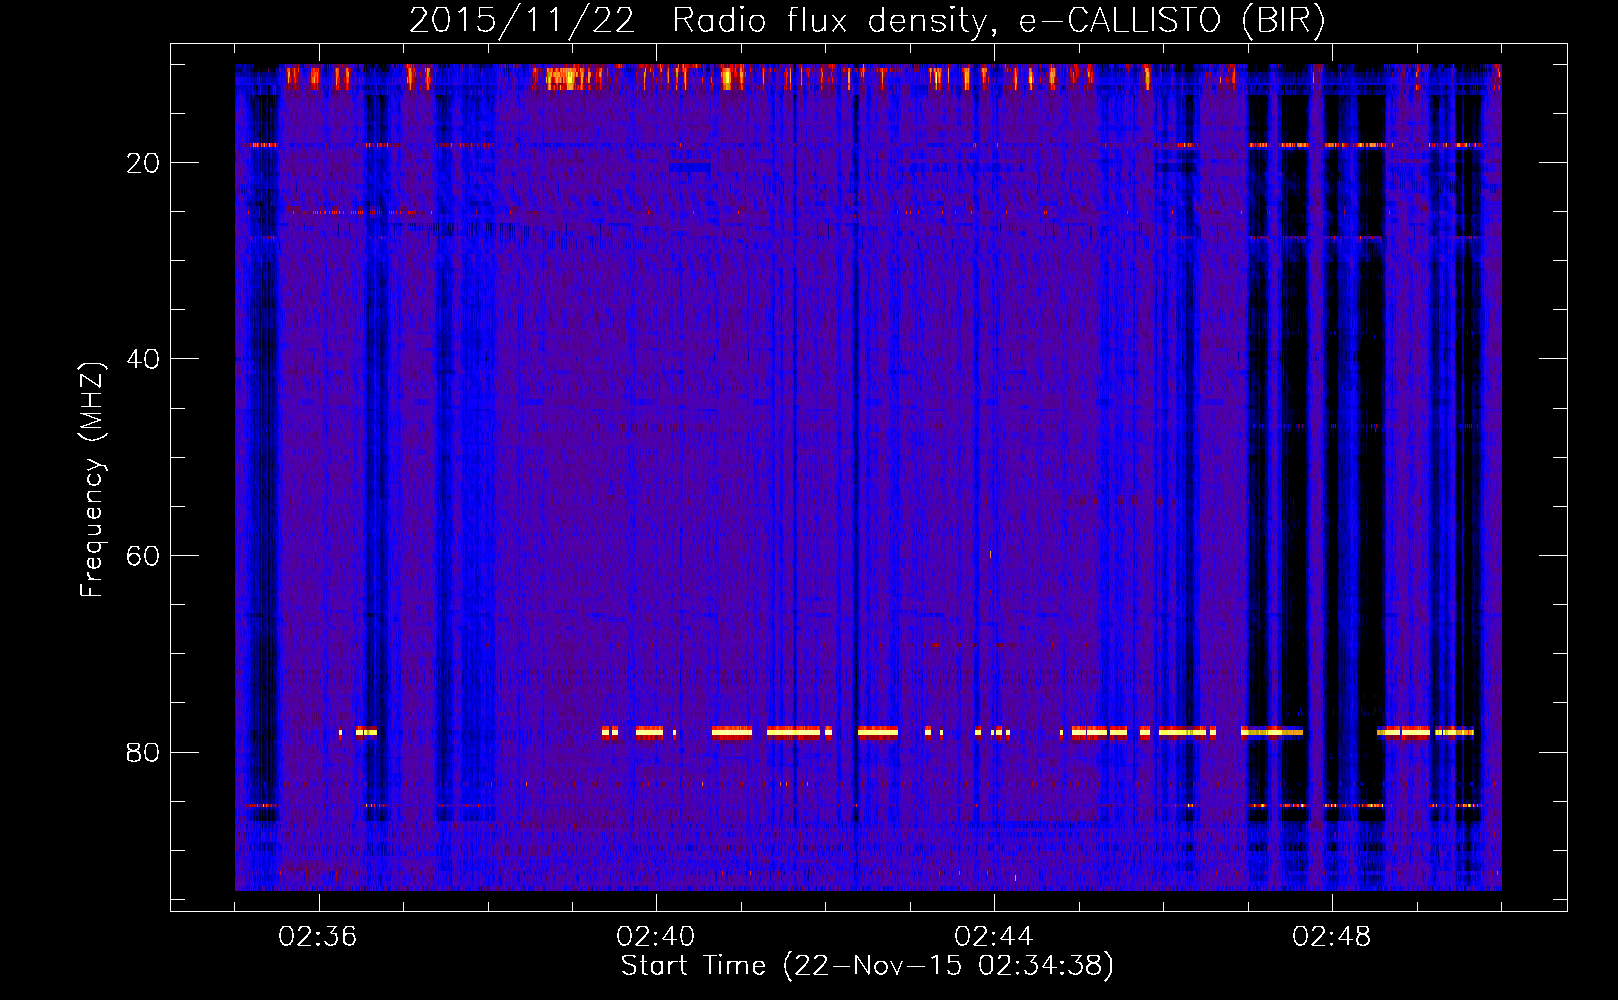This screenshot has height=1000, width=1618.
Task: Click the 02:48 time tick label
Action: point(1332,937)
